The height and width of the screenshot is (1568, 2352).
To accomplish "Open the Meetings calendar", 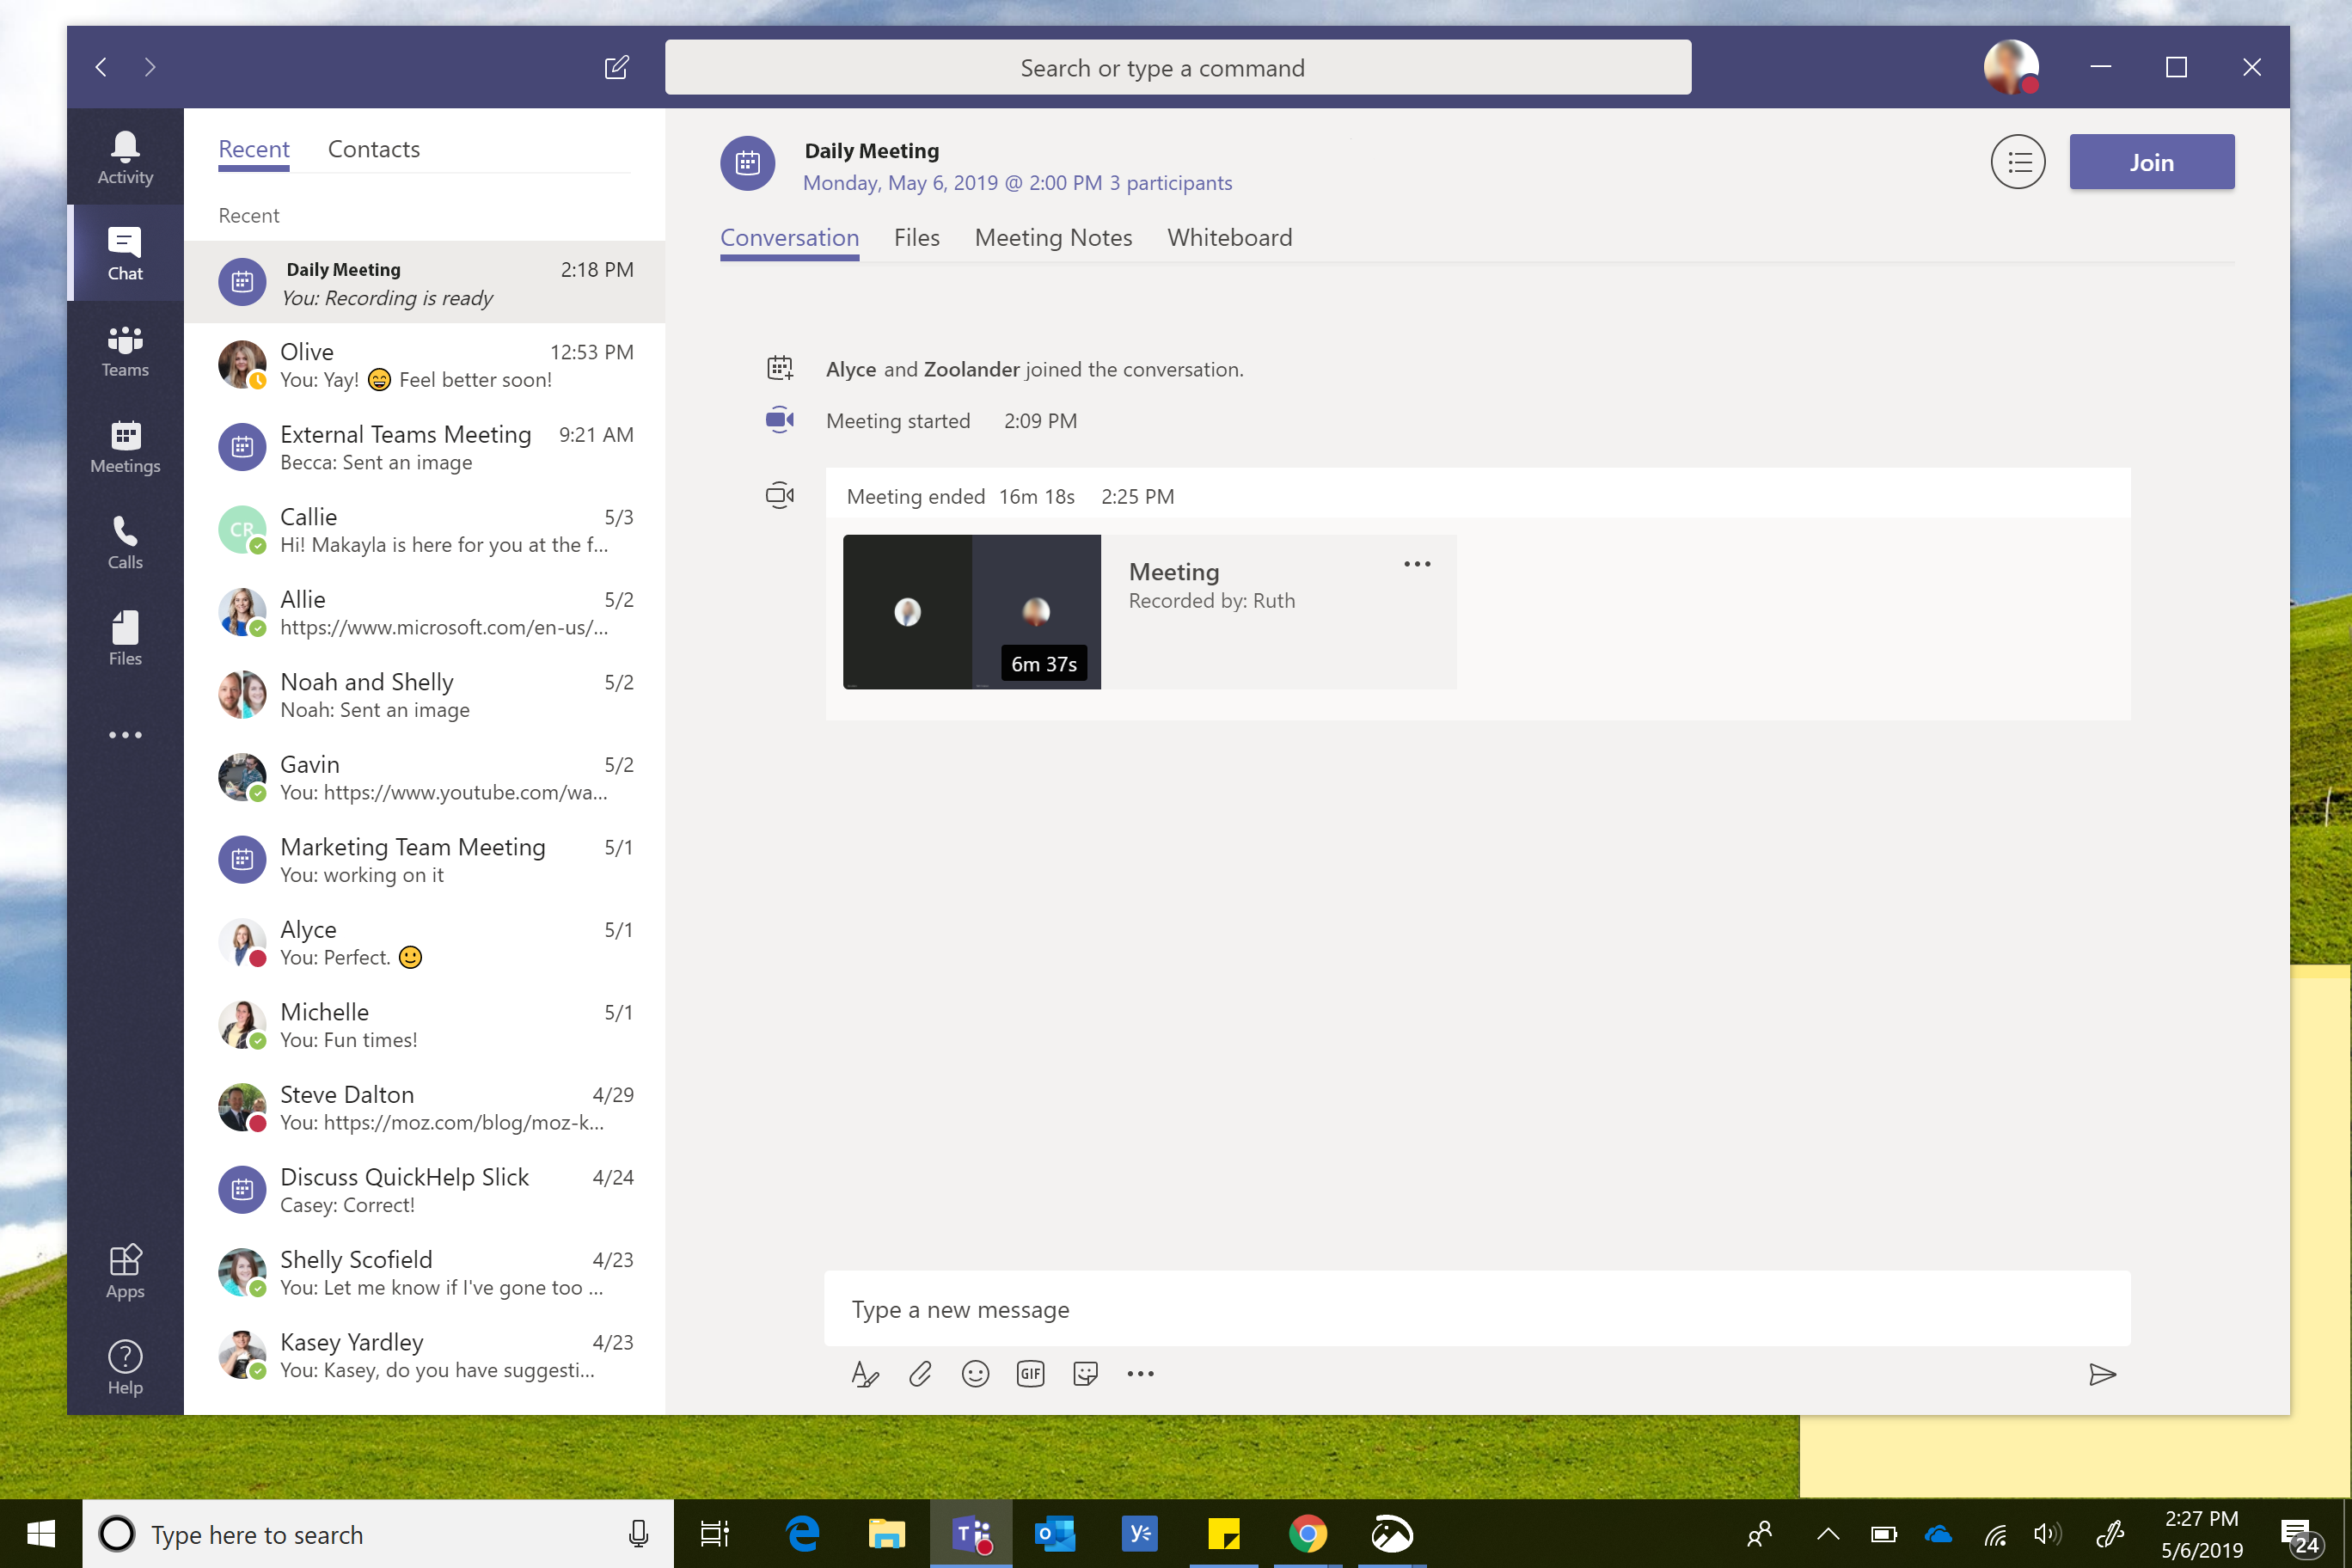I will coord(124,447).
